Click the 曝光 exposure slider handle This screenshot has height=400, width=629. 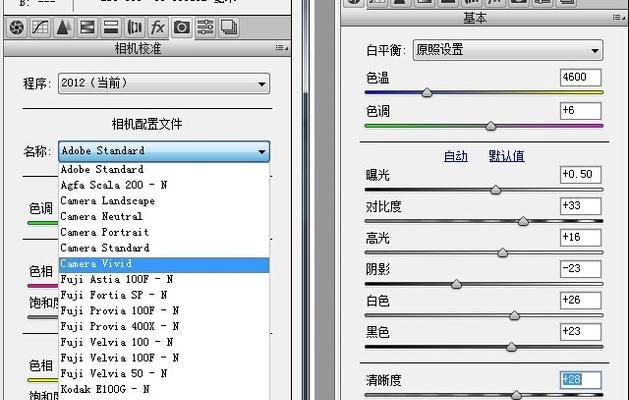(x=496, y=190)
